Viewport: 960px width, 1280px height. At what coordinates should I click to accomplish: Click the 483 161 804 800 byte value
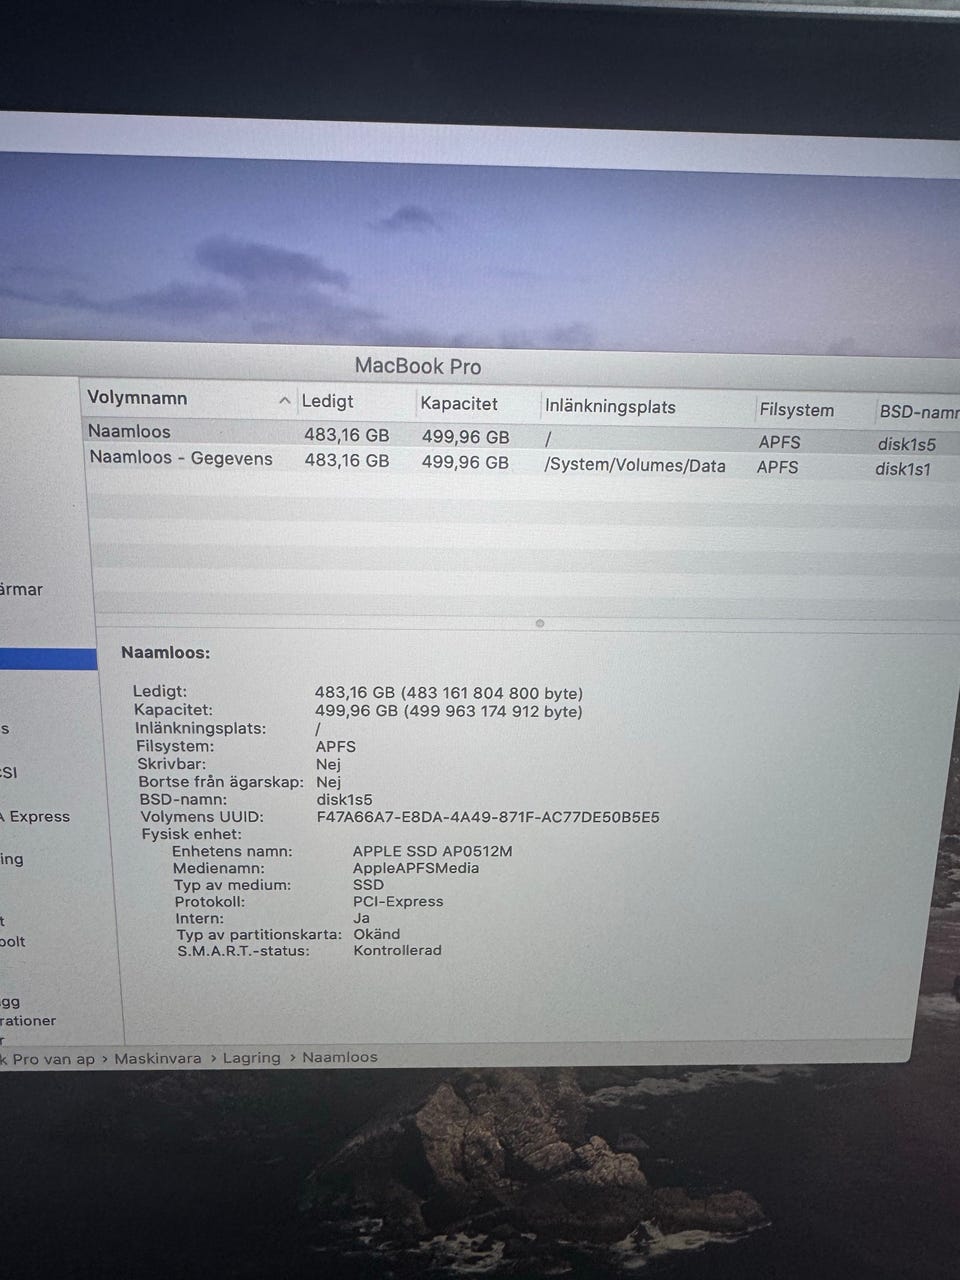click(492, 693)
